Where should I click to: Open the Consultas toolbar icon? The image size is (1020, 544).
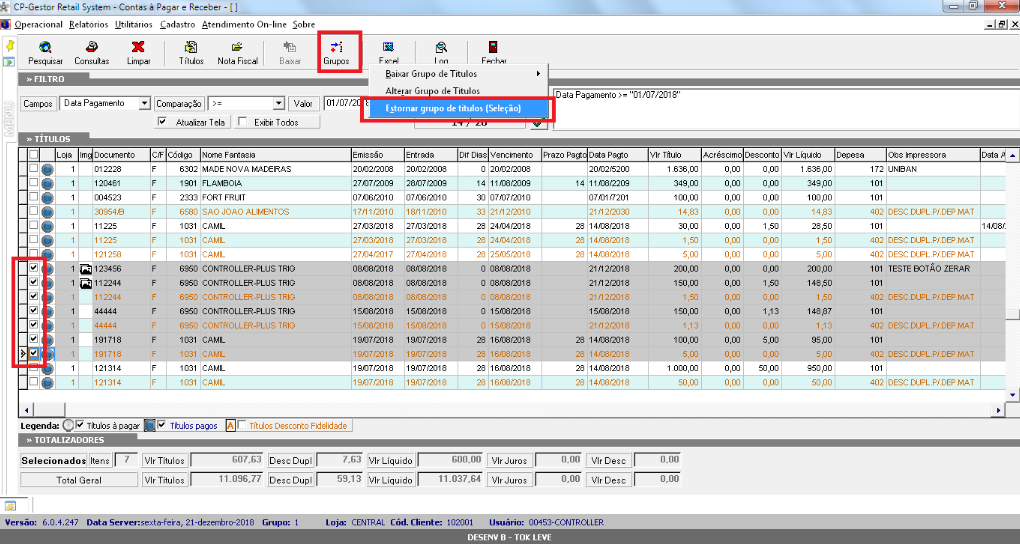(92, 48)
